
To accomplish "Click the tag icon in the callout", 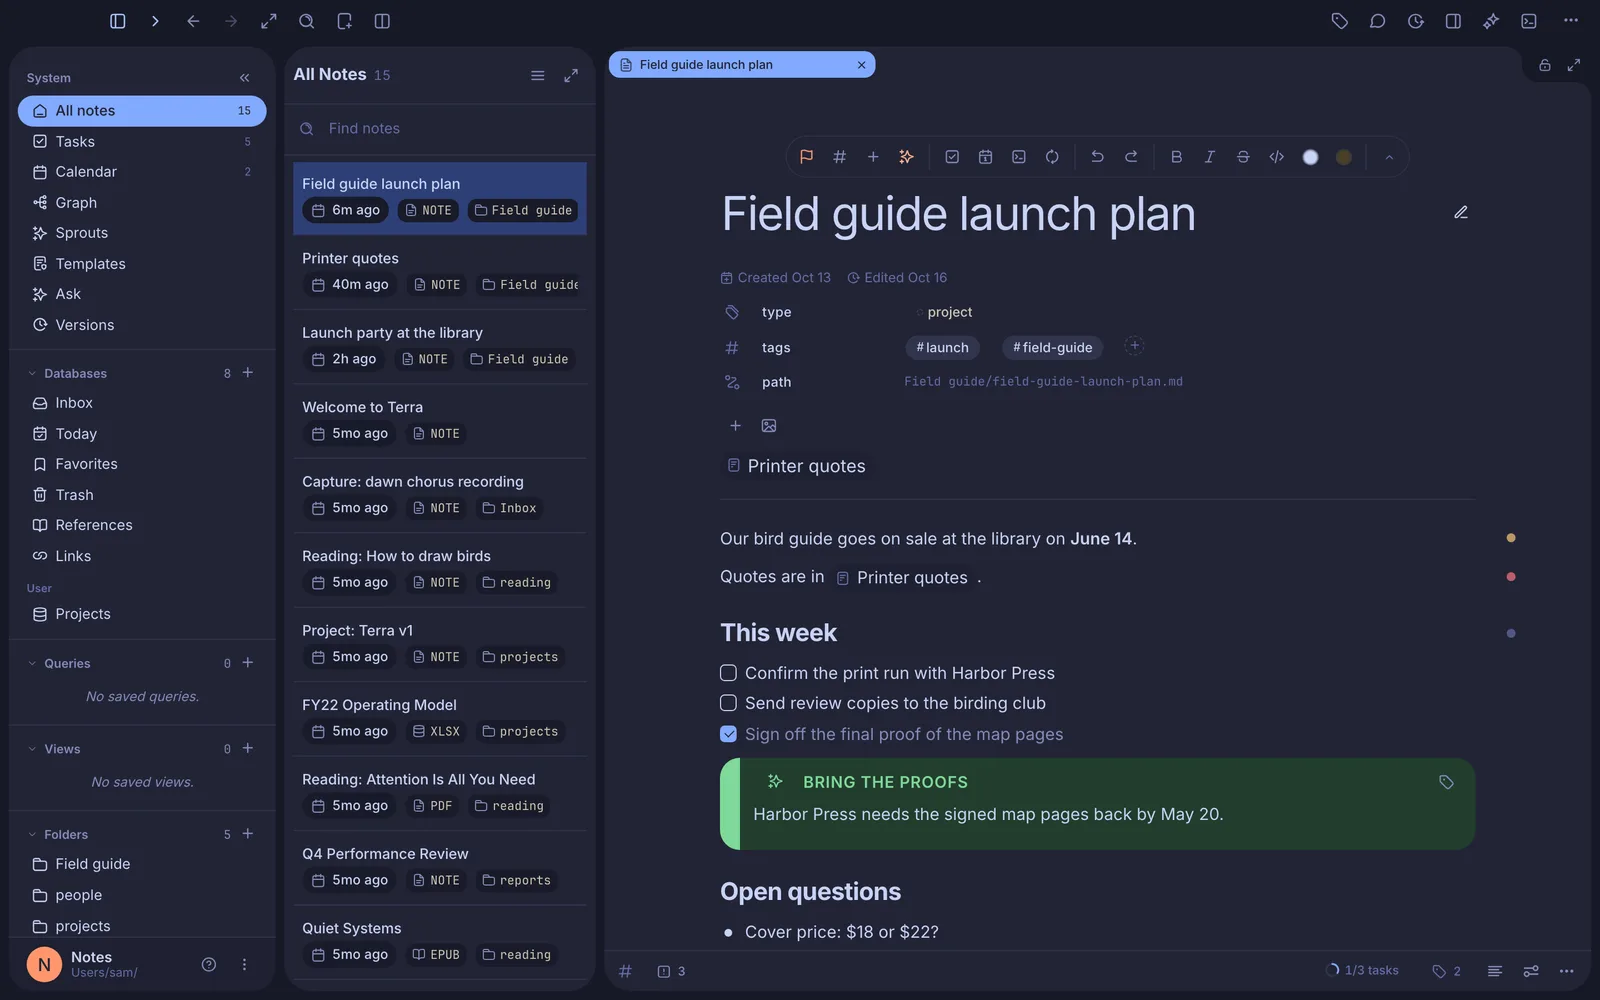I will point(1446,782).
